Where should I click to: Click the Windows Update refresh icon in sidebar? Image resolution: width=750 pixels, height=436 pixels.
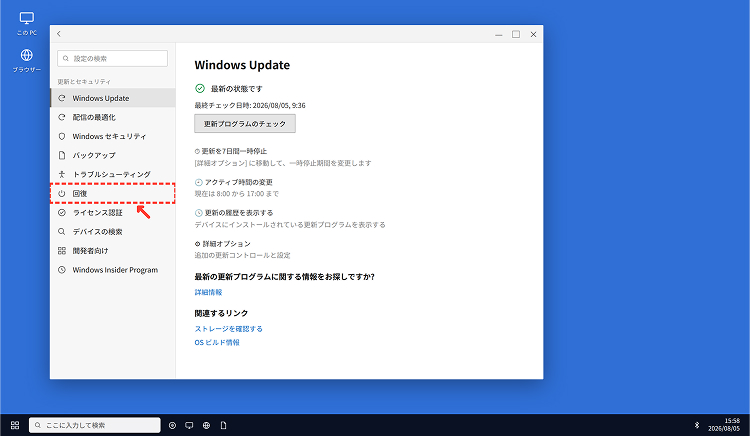tap(62, 98)
